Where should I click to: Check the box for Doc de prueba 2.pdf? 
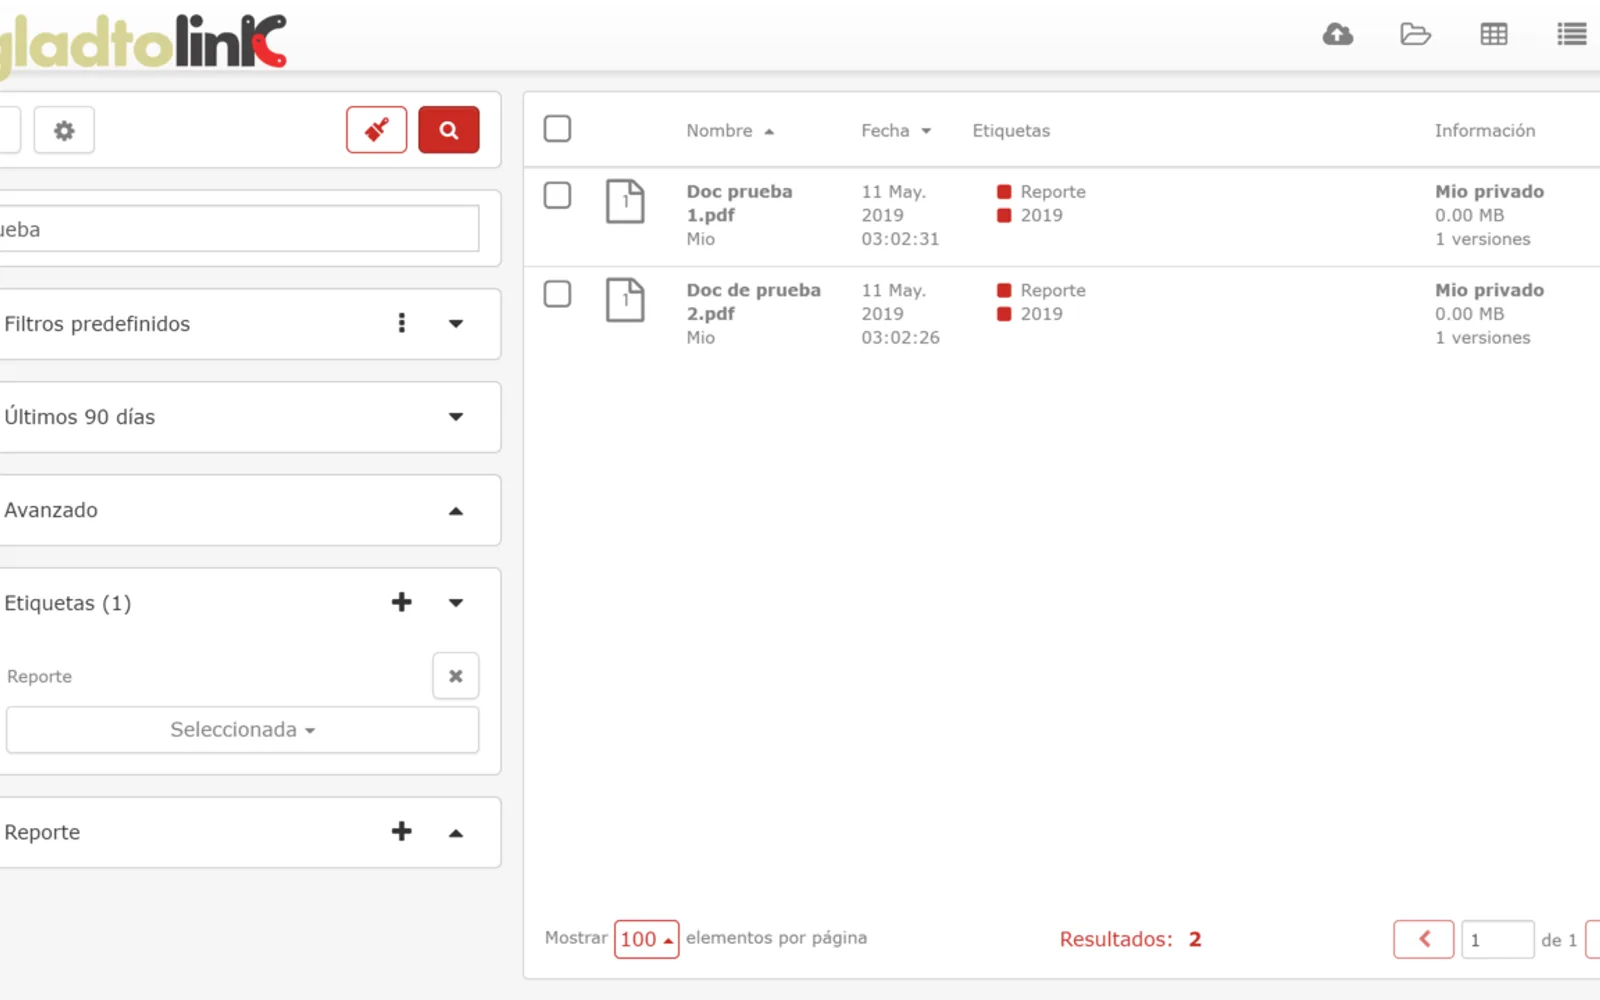[x=557, y=294]
